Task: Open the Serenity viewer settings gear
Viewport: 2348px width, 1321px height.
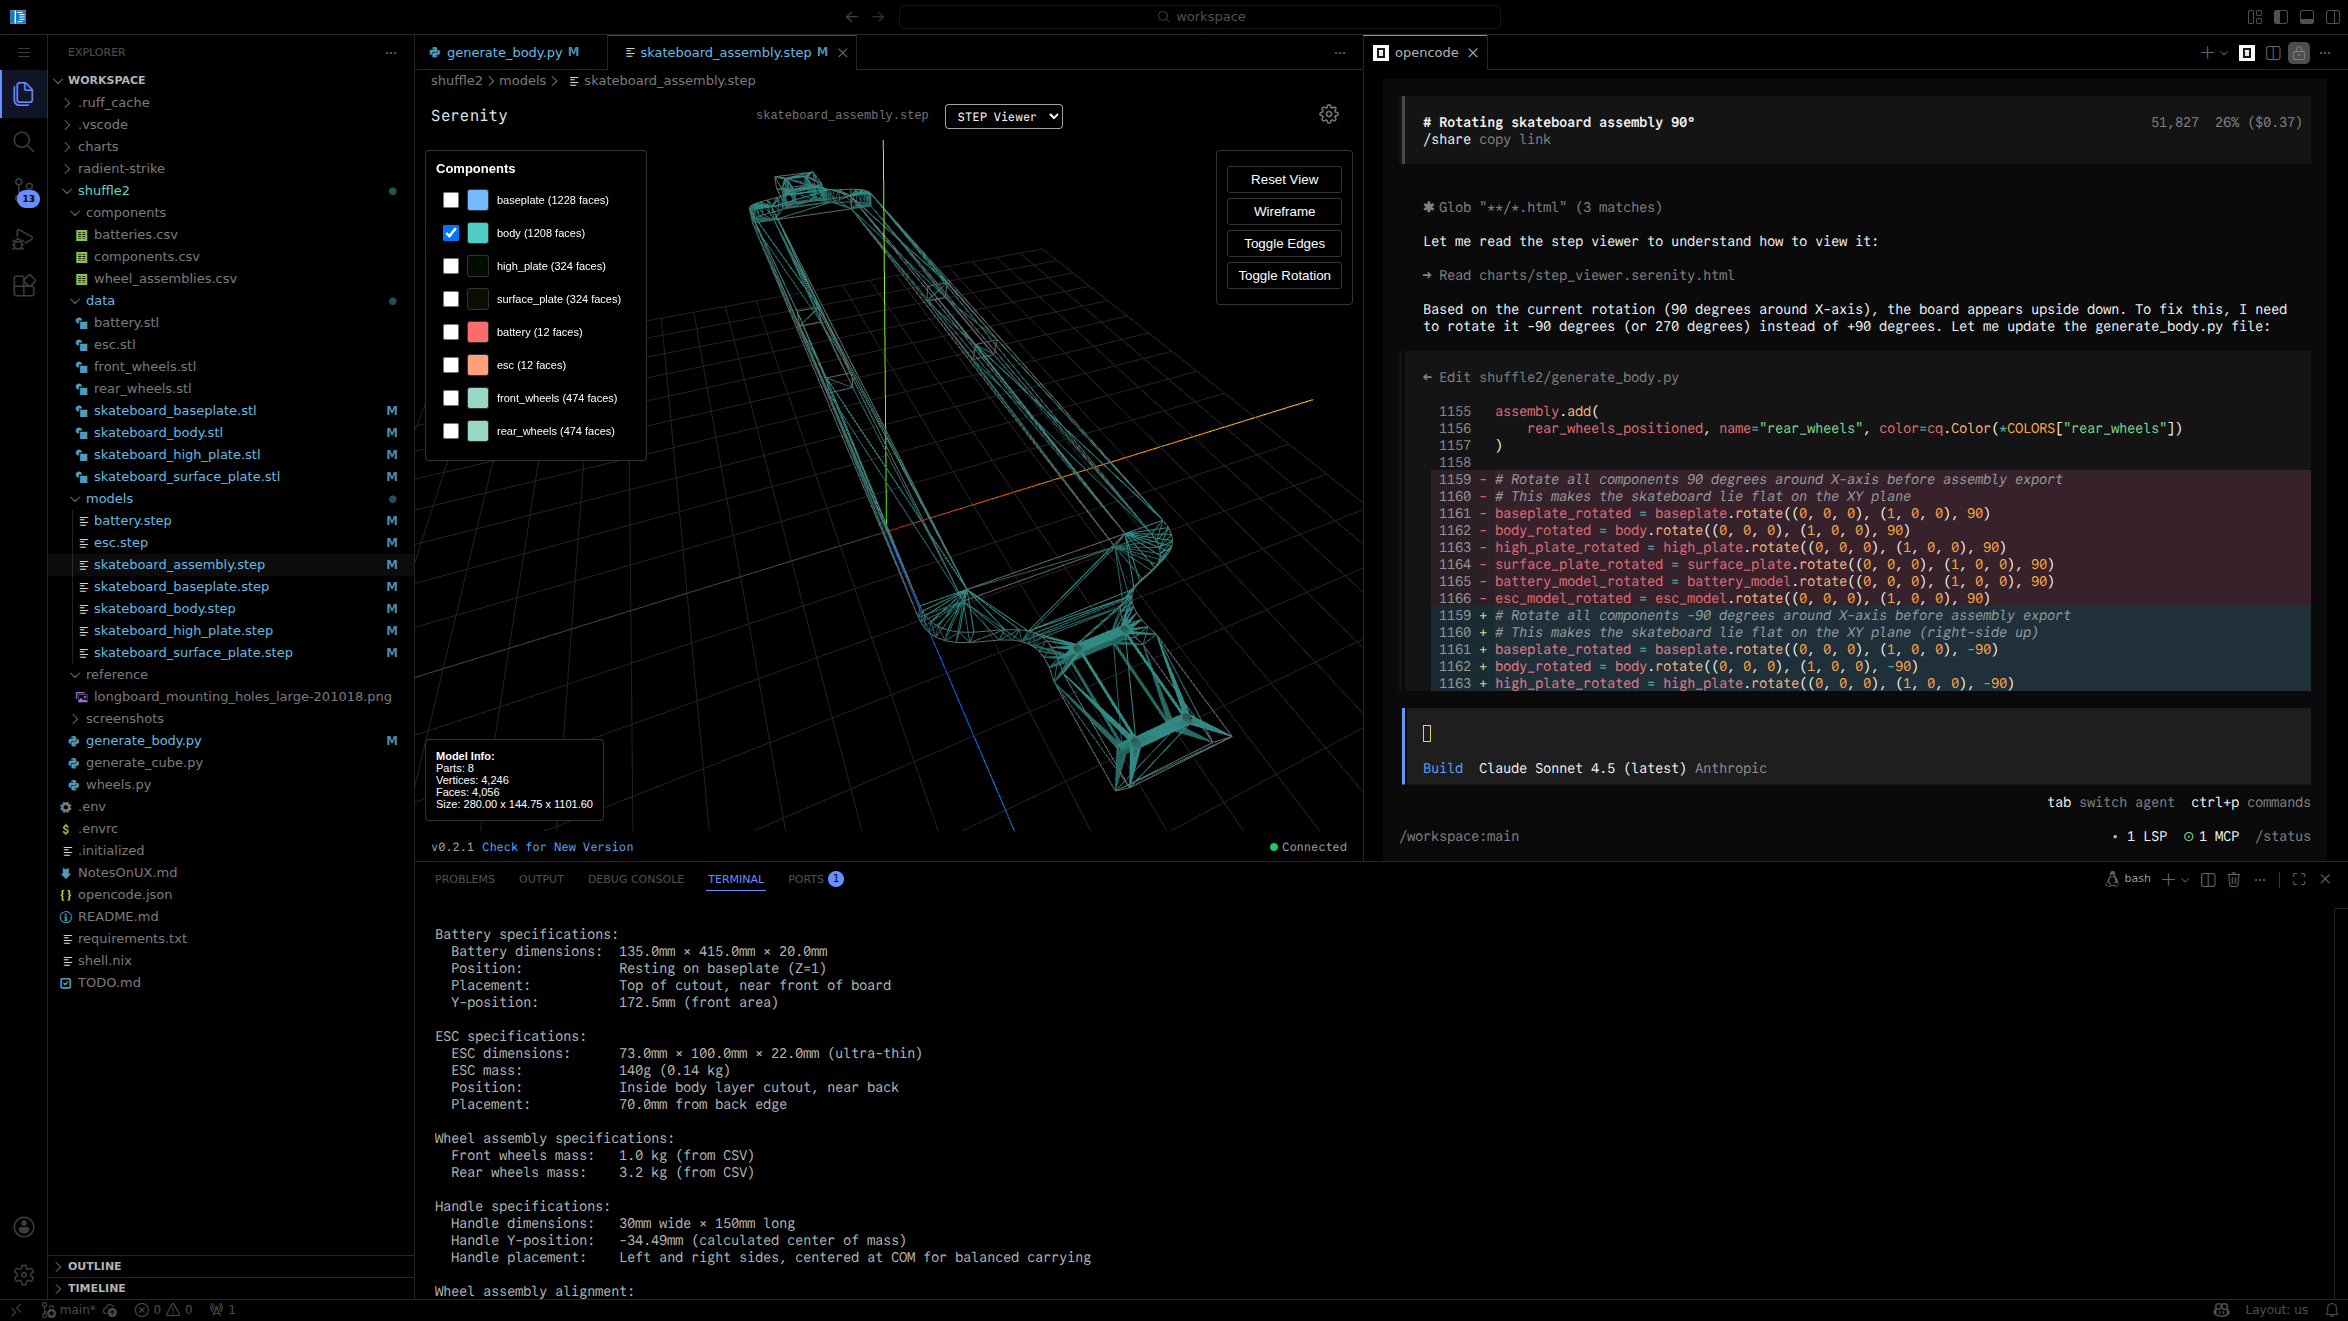Action: click(1328, 114)
